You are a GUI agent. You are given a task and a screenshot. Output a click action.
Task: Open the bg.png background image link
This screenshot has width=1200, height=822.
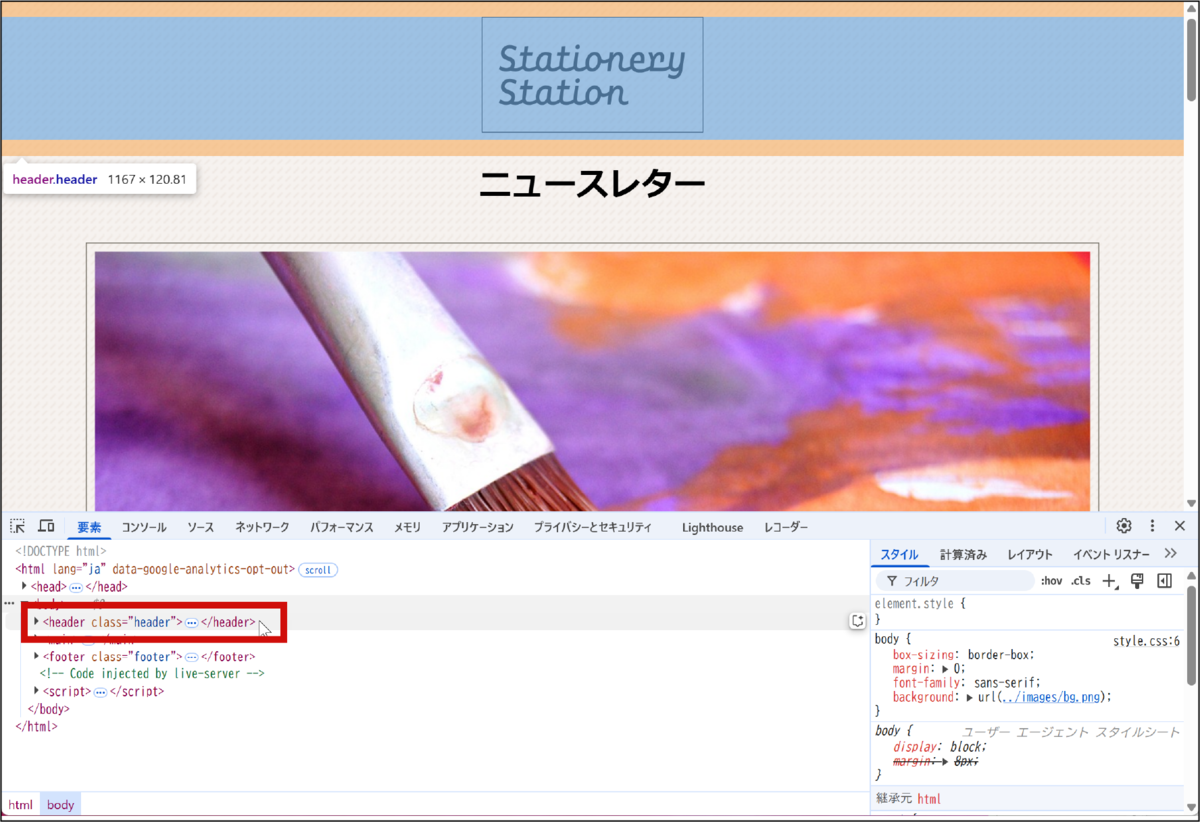point(1053,697)
